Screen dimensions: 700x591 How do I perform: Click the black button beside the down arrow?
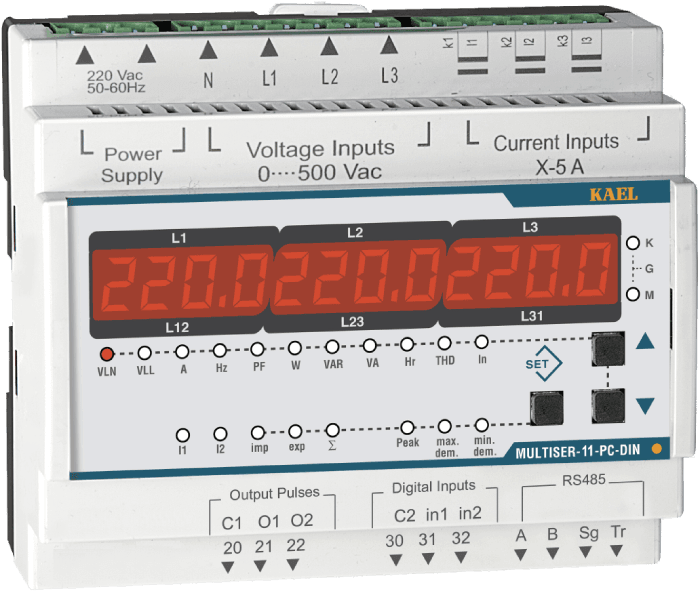point(608,406)
